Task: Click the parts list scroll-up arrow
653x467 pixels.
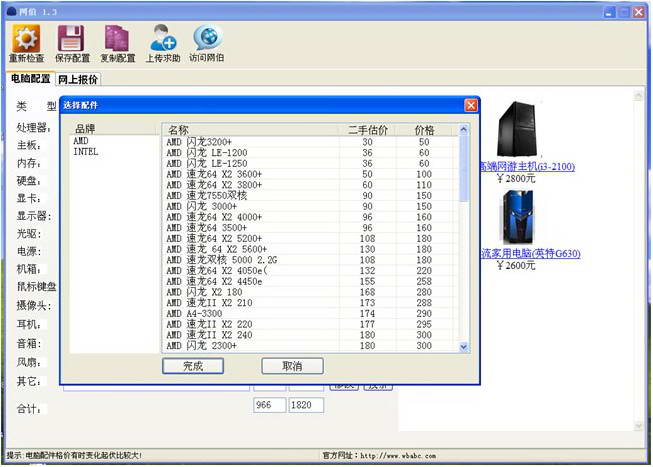Action: [x=463, y=130]
